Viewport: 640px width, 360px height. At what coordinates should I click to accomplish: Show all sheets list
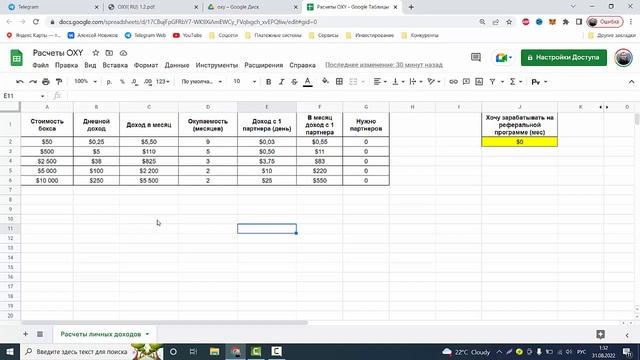pos(40,334)
